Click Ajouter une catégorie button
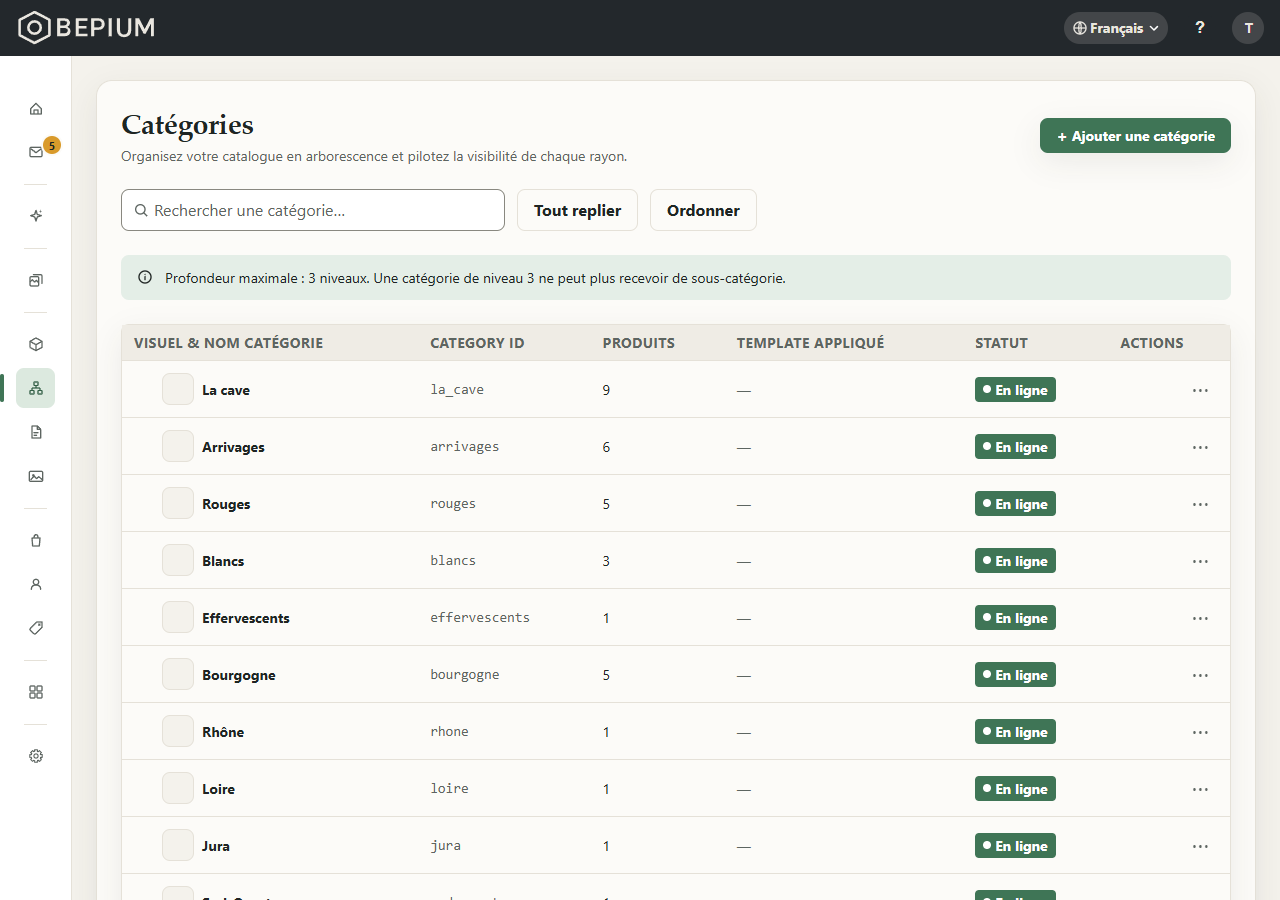The height and width of the screenshot is (900, 1280). tap(1135, 136)
